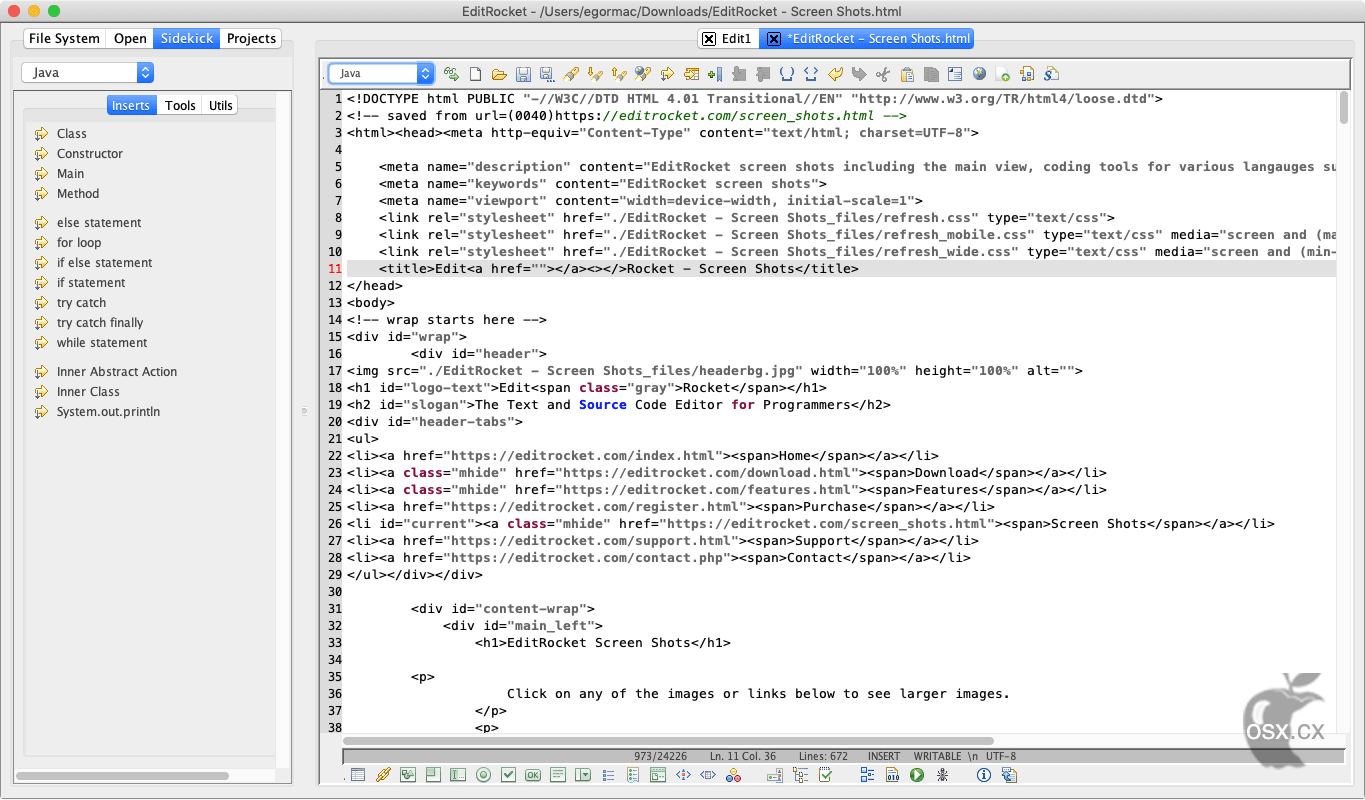Open Find with the flashlight icon
Image resolution: width=1365 pixels, height=800 pixels.
click(571, 74)
